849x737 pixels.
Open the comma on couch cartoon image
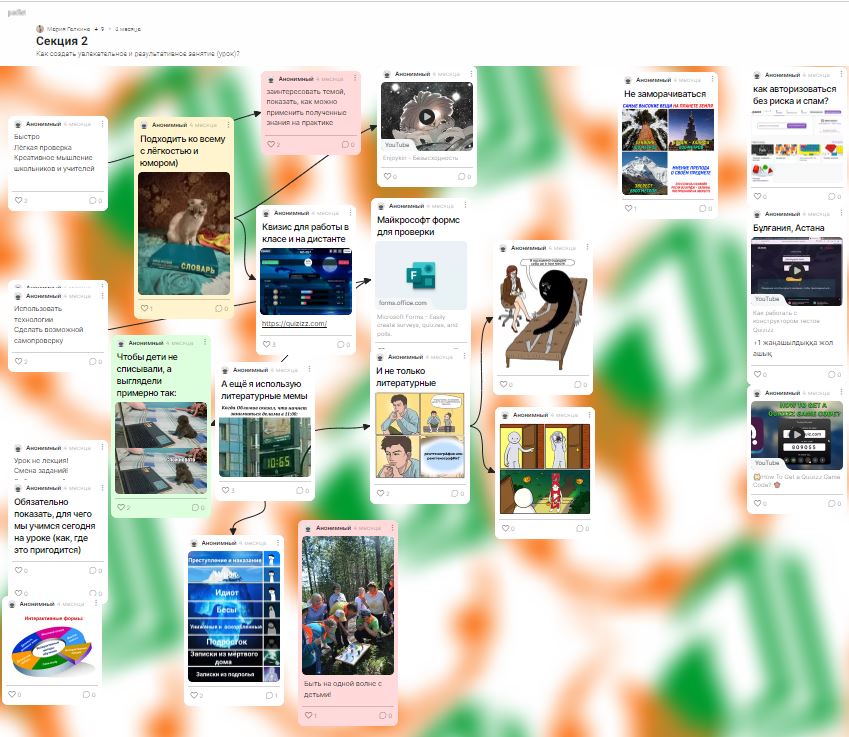tap(544, 316)
